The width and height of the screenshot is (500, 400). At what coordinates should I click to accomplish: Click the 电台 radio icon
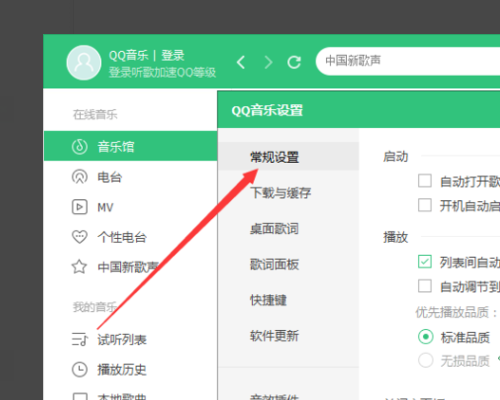pyautogui.click(x=80, y=177)
